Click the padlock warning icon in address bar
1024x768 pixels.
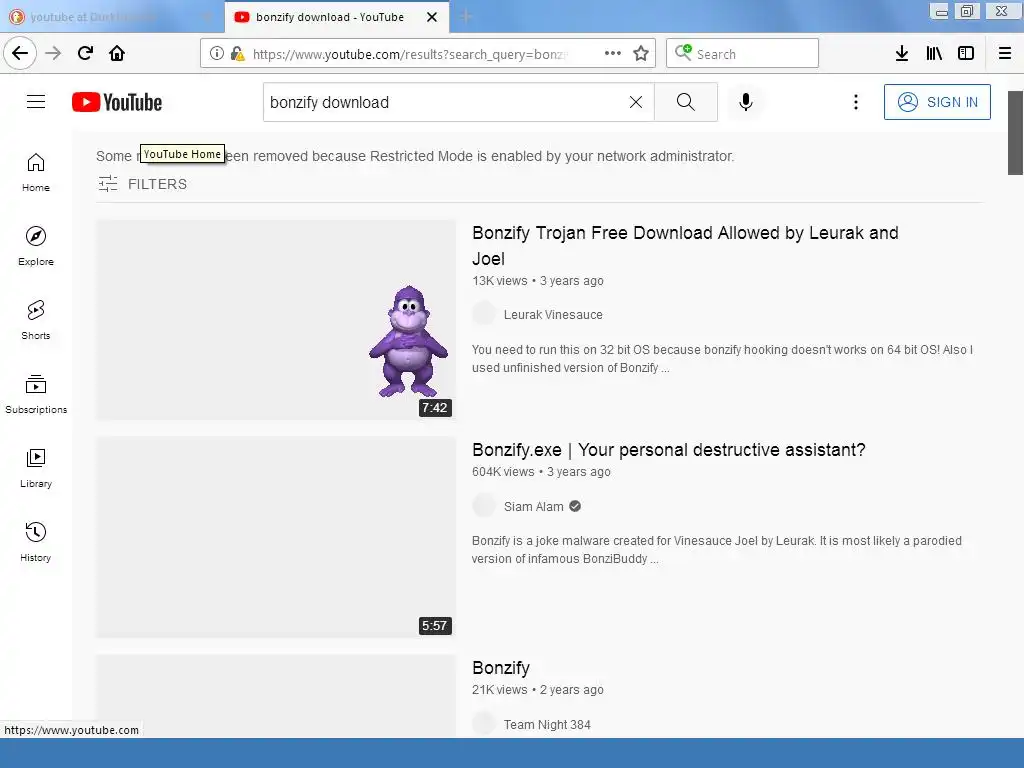pyautogui.click(x=237, y=54)
